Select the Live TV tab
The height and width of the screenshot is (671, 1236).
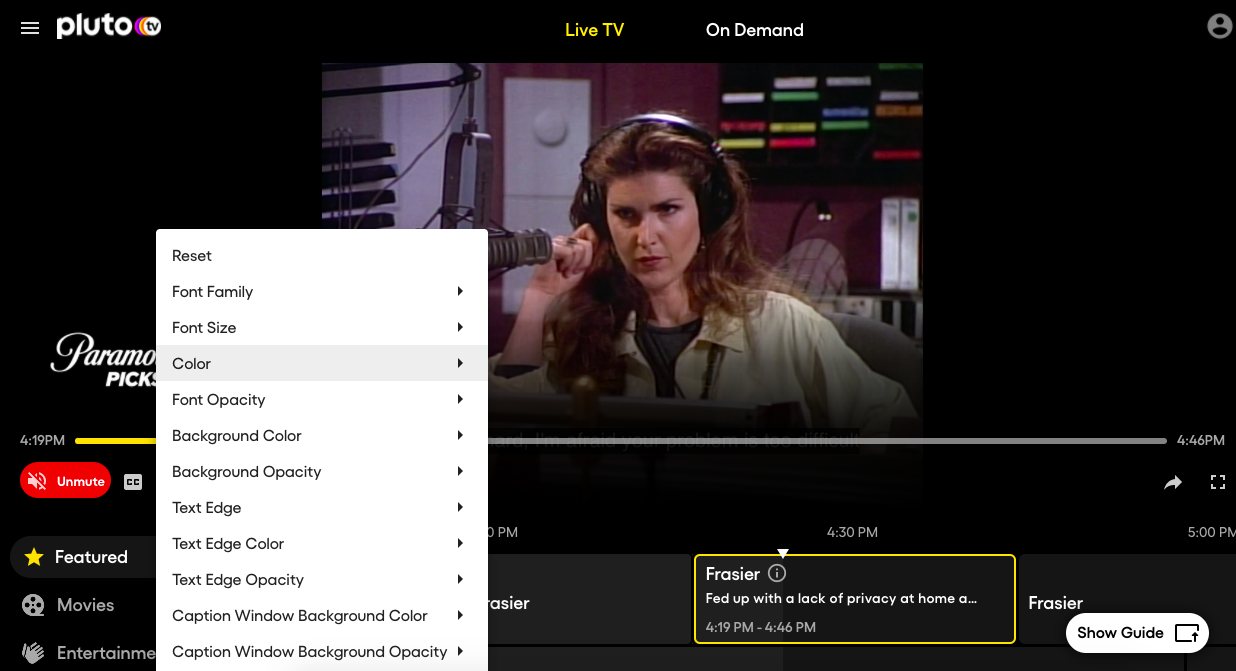tap(595, 29)
